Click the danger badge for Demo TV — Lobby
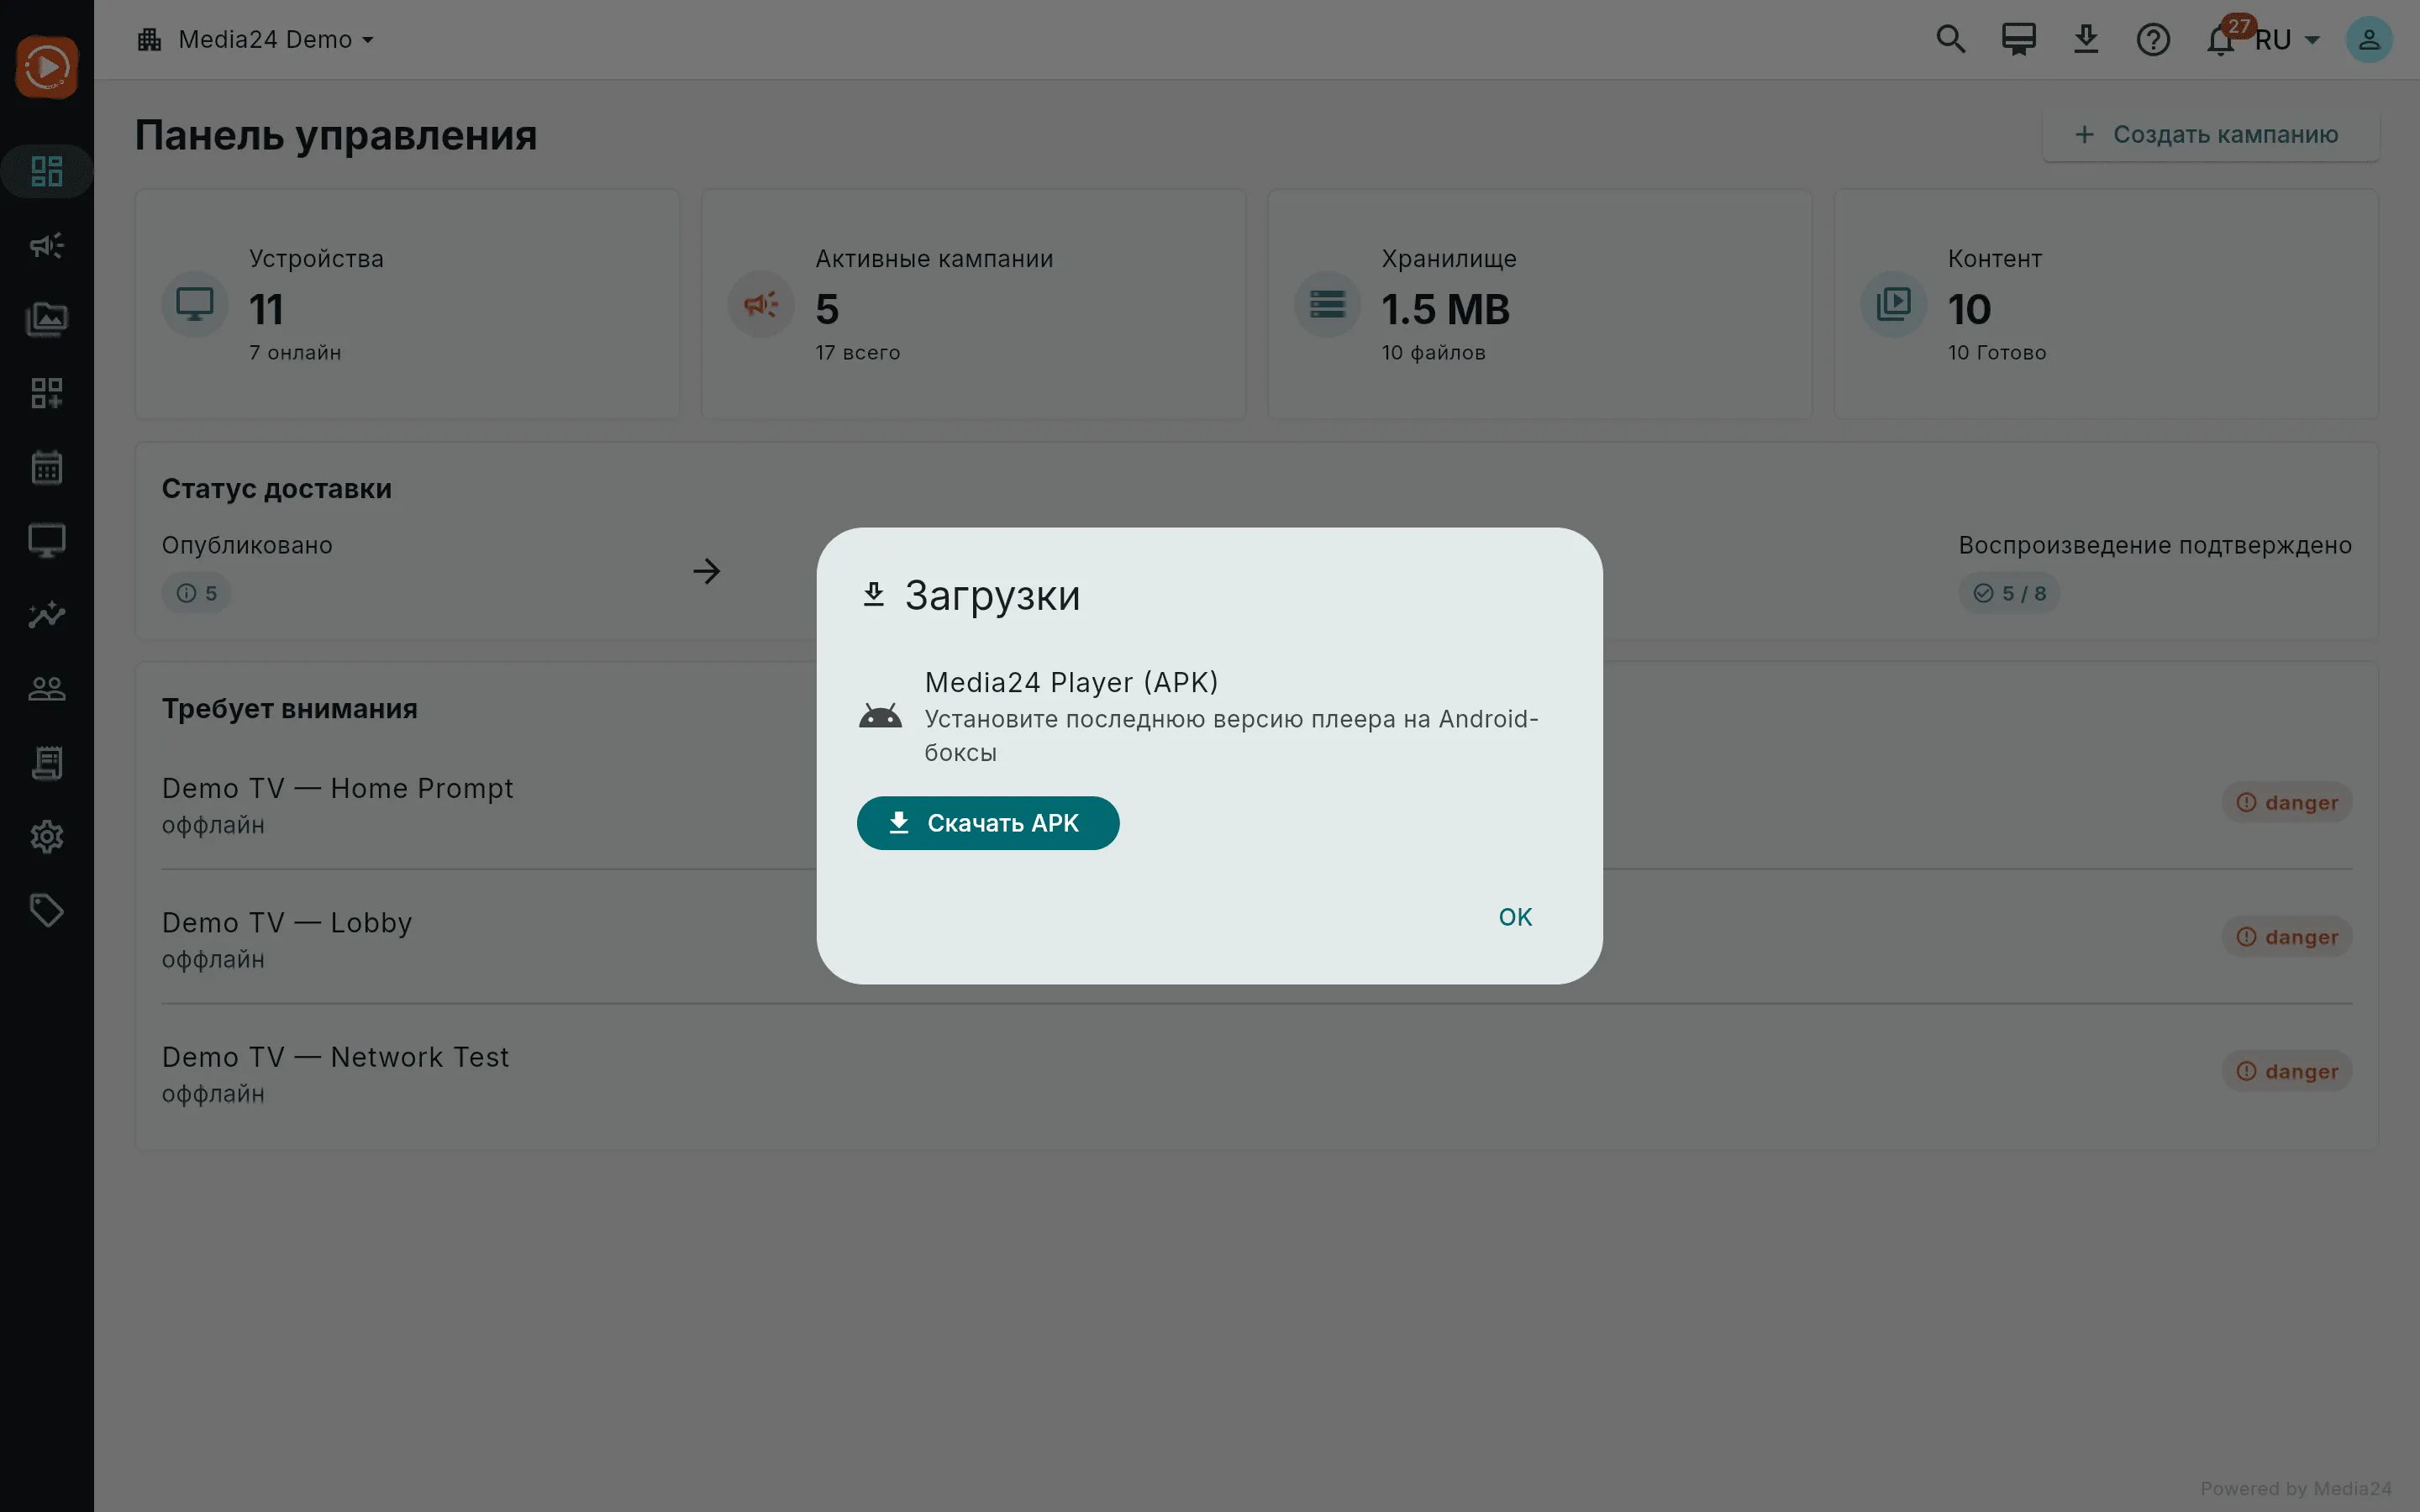This screenshot has height=1512, width=2420. pyautogui.click(x=2287, y=937)
